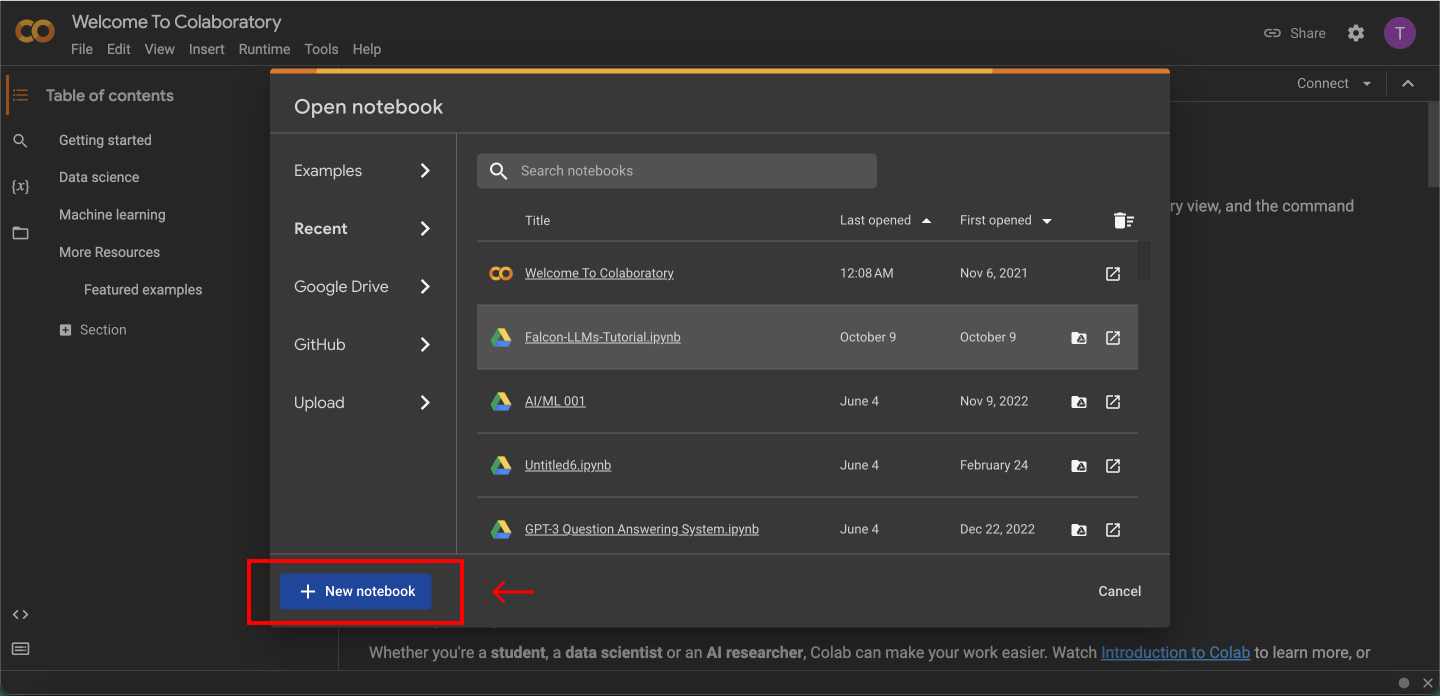Go to Machine learning in contents
This screenshot has height=696, width=1440.
click(112, 215)
